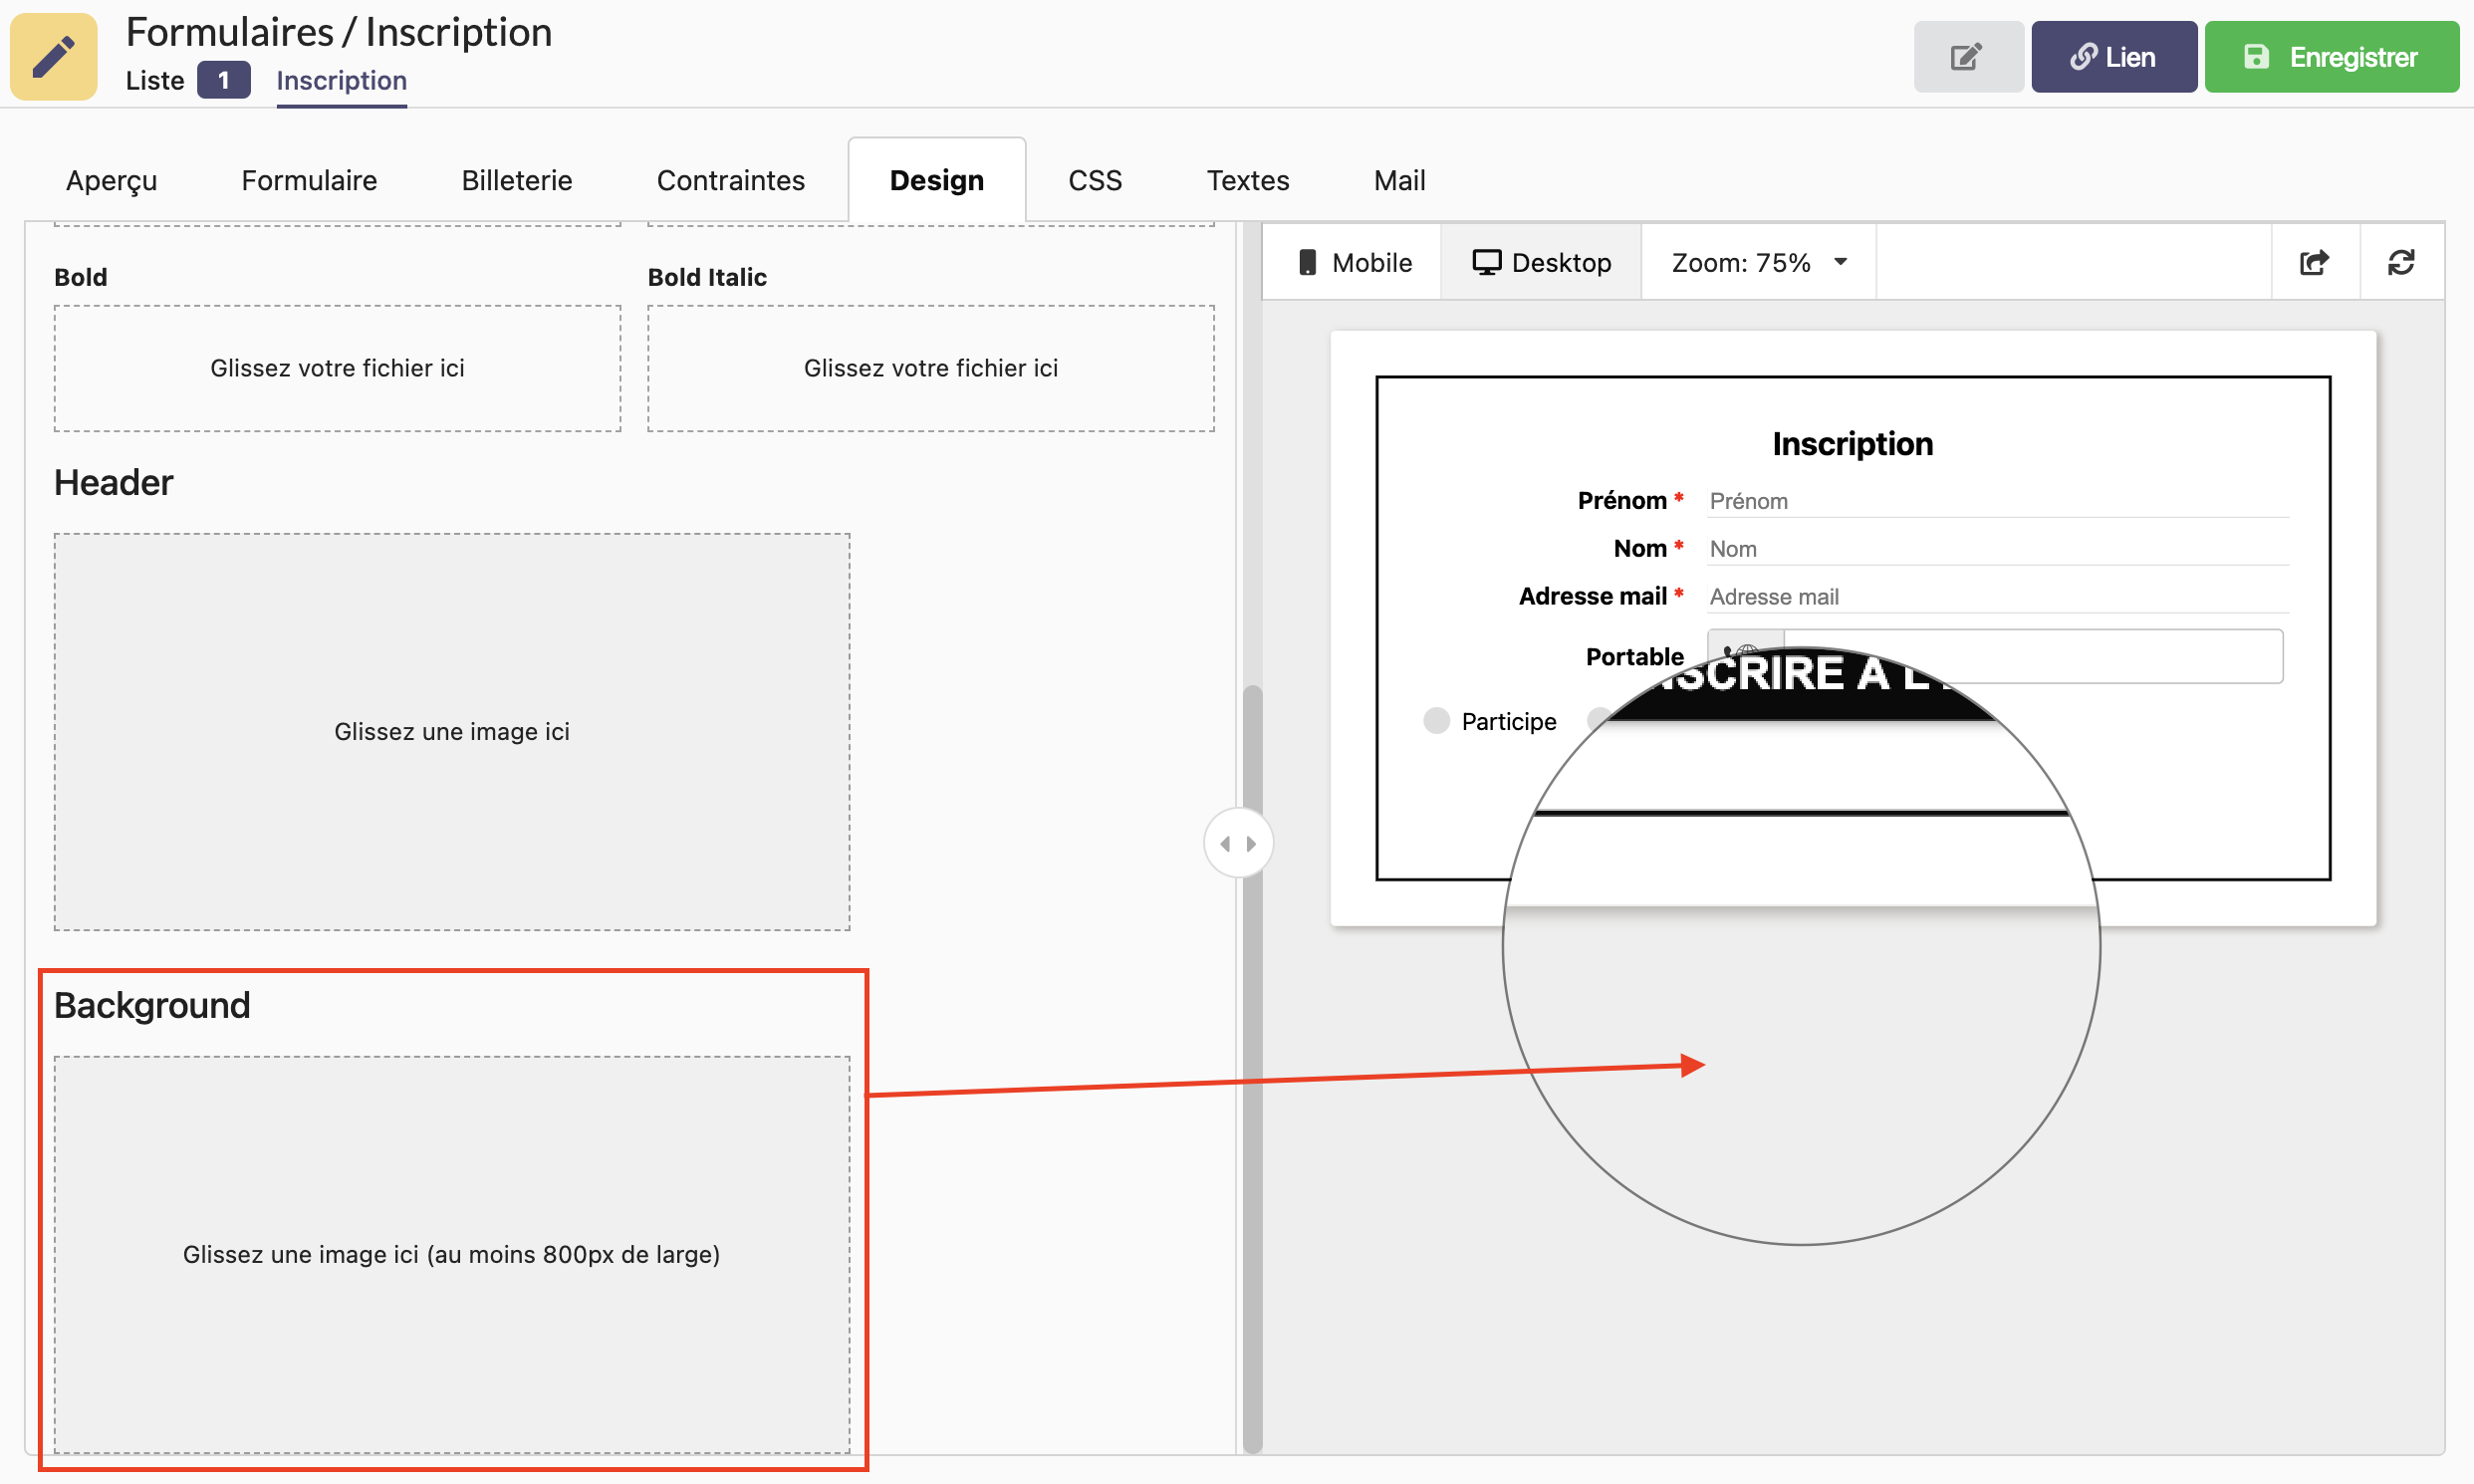This screenshot has height=1484, width=2474.
Task: Open the CSS tab
Action: (1094, 181)
